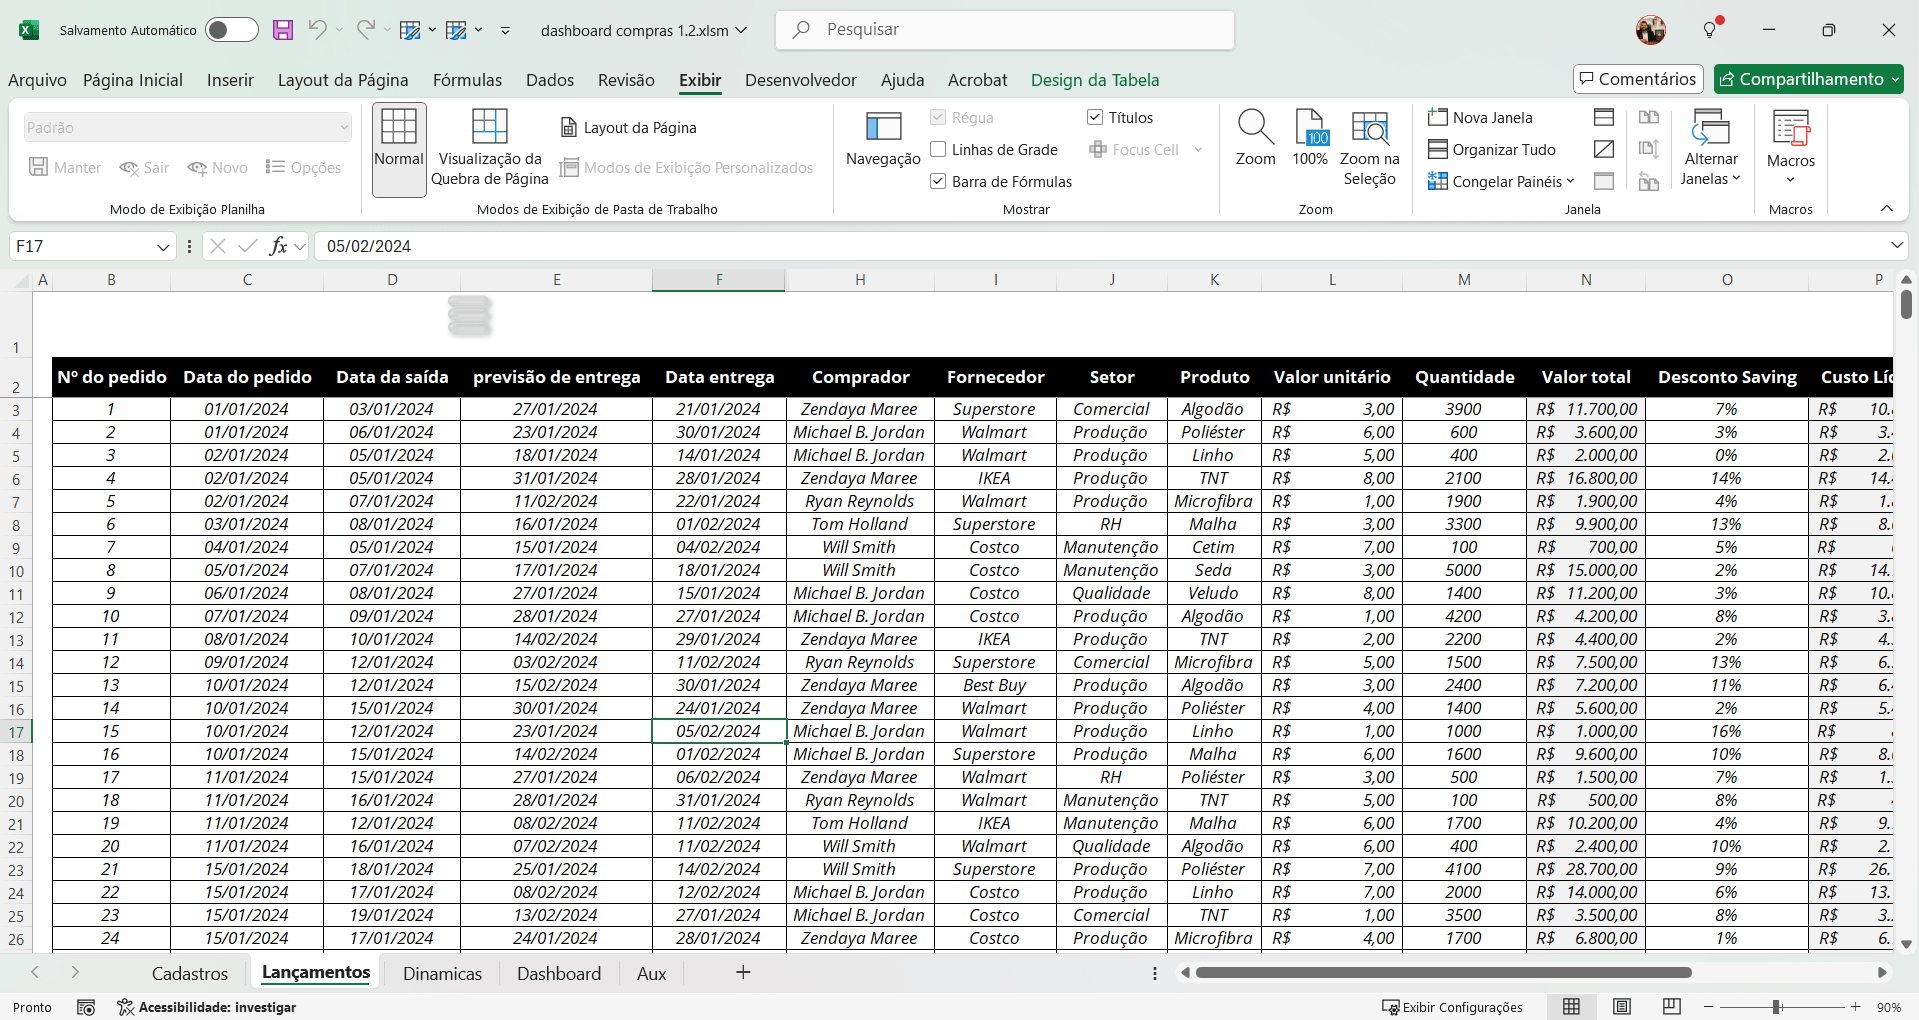Click the zoom out minus button
The width and height of the screenshot is (1919, 1020).
[1709, 1007]
